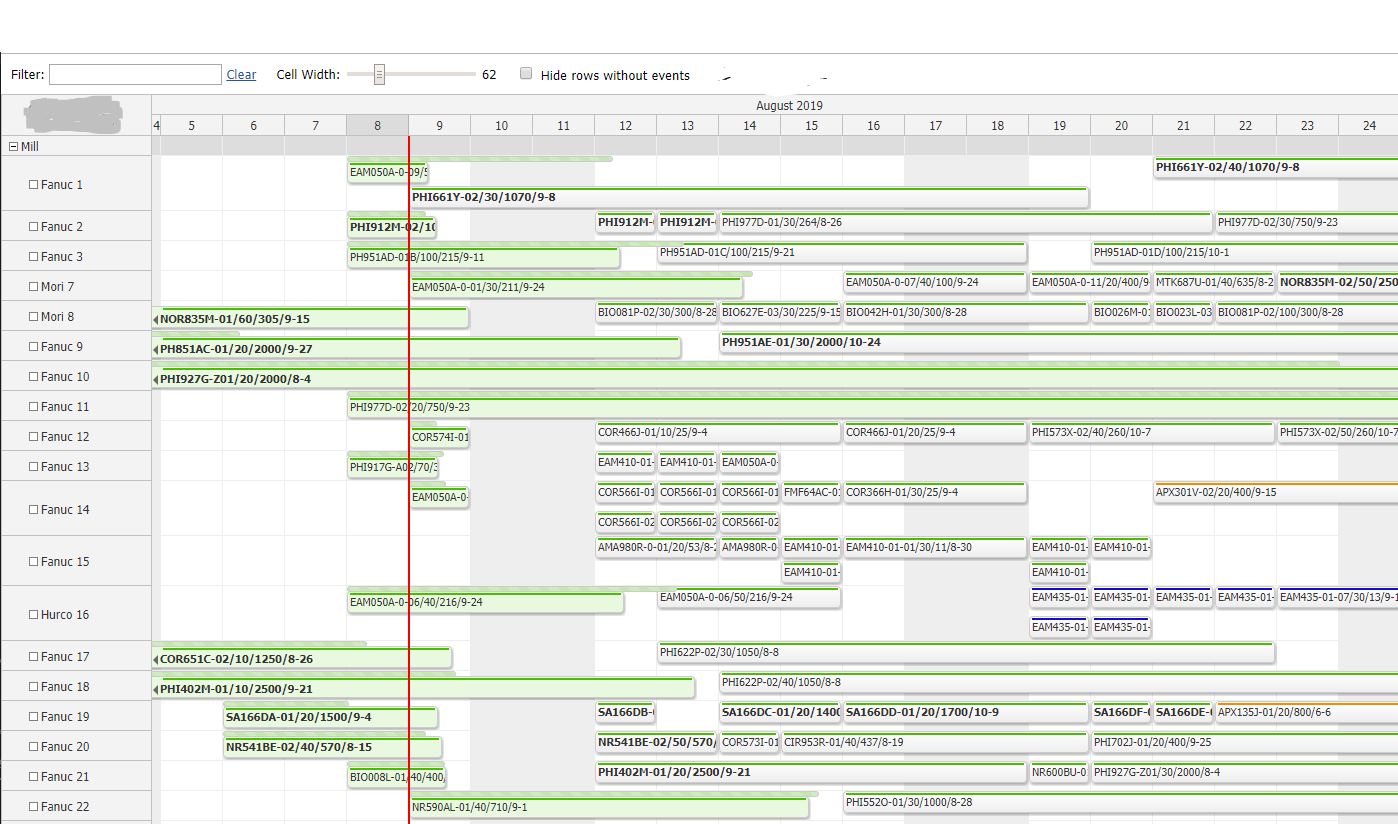Toggle the Fanuc 10 row checkbox
The image size is (1398, 824).
[33, 377]
